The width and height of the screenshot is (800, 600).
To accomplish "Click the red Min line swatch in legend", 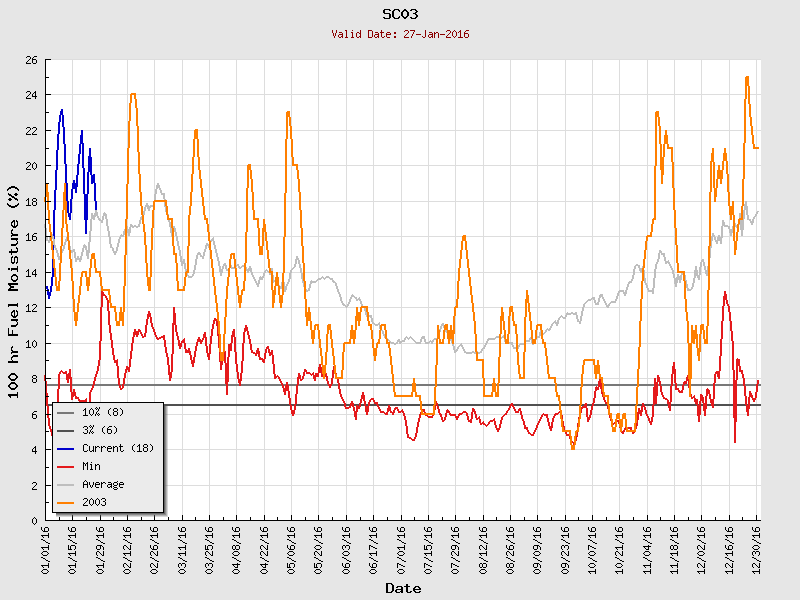I will click(66, 466).
